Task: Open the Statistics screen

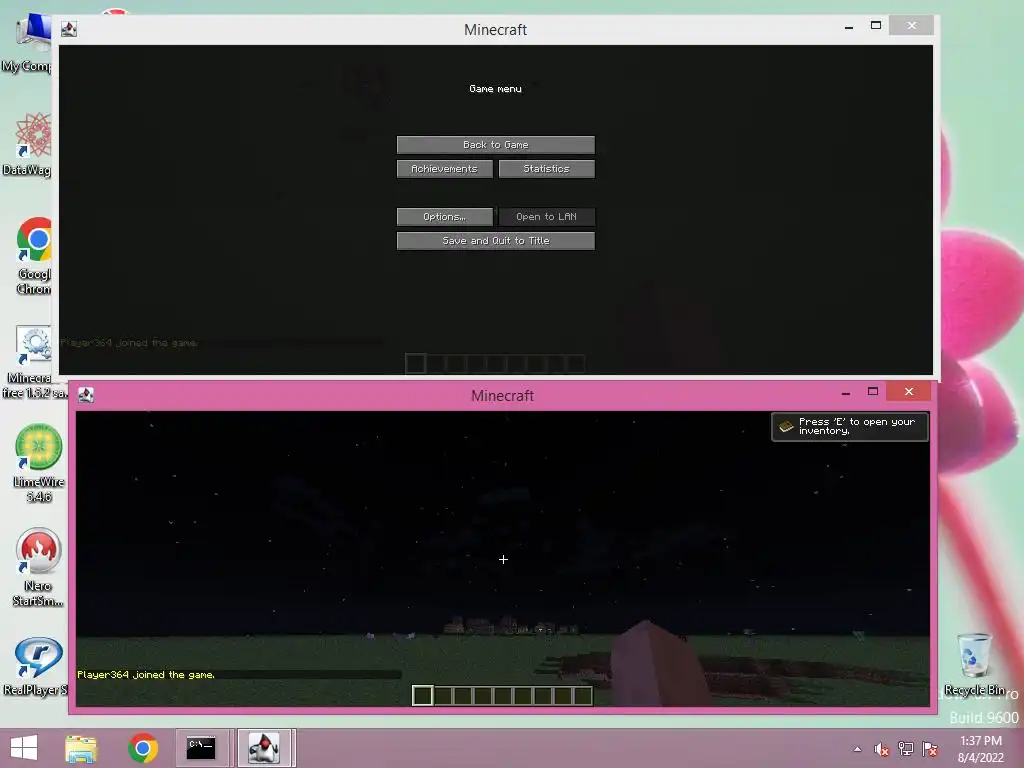Action: pos(547,168)
